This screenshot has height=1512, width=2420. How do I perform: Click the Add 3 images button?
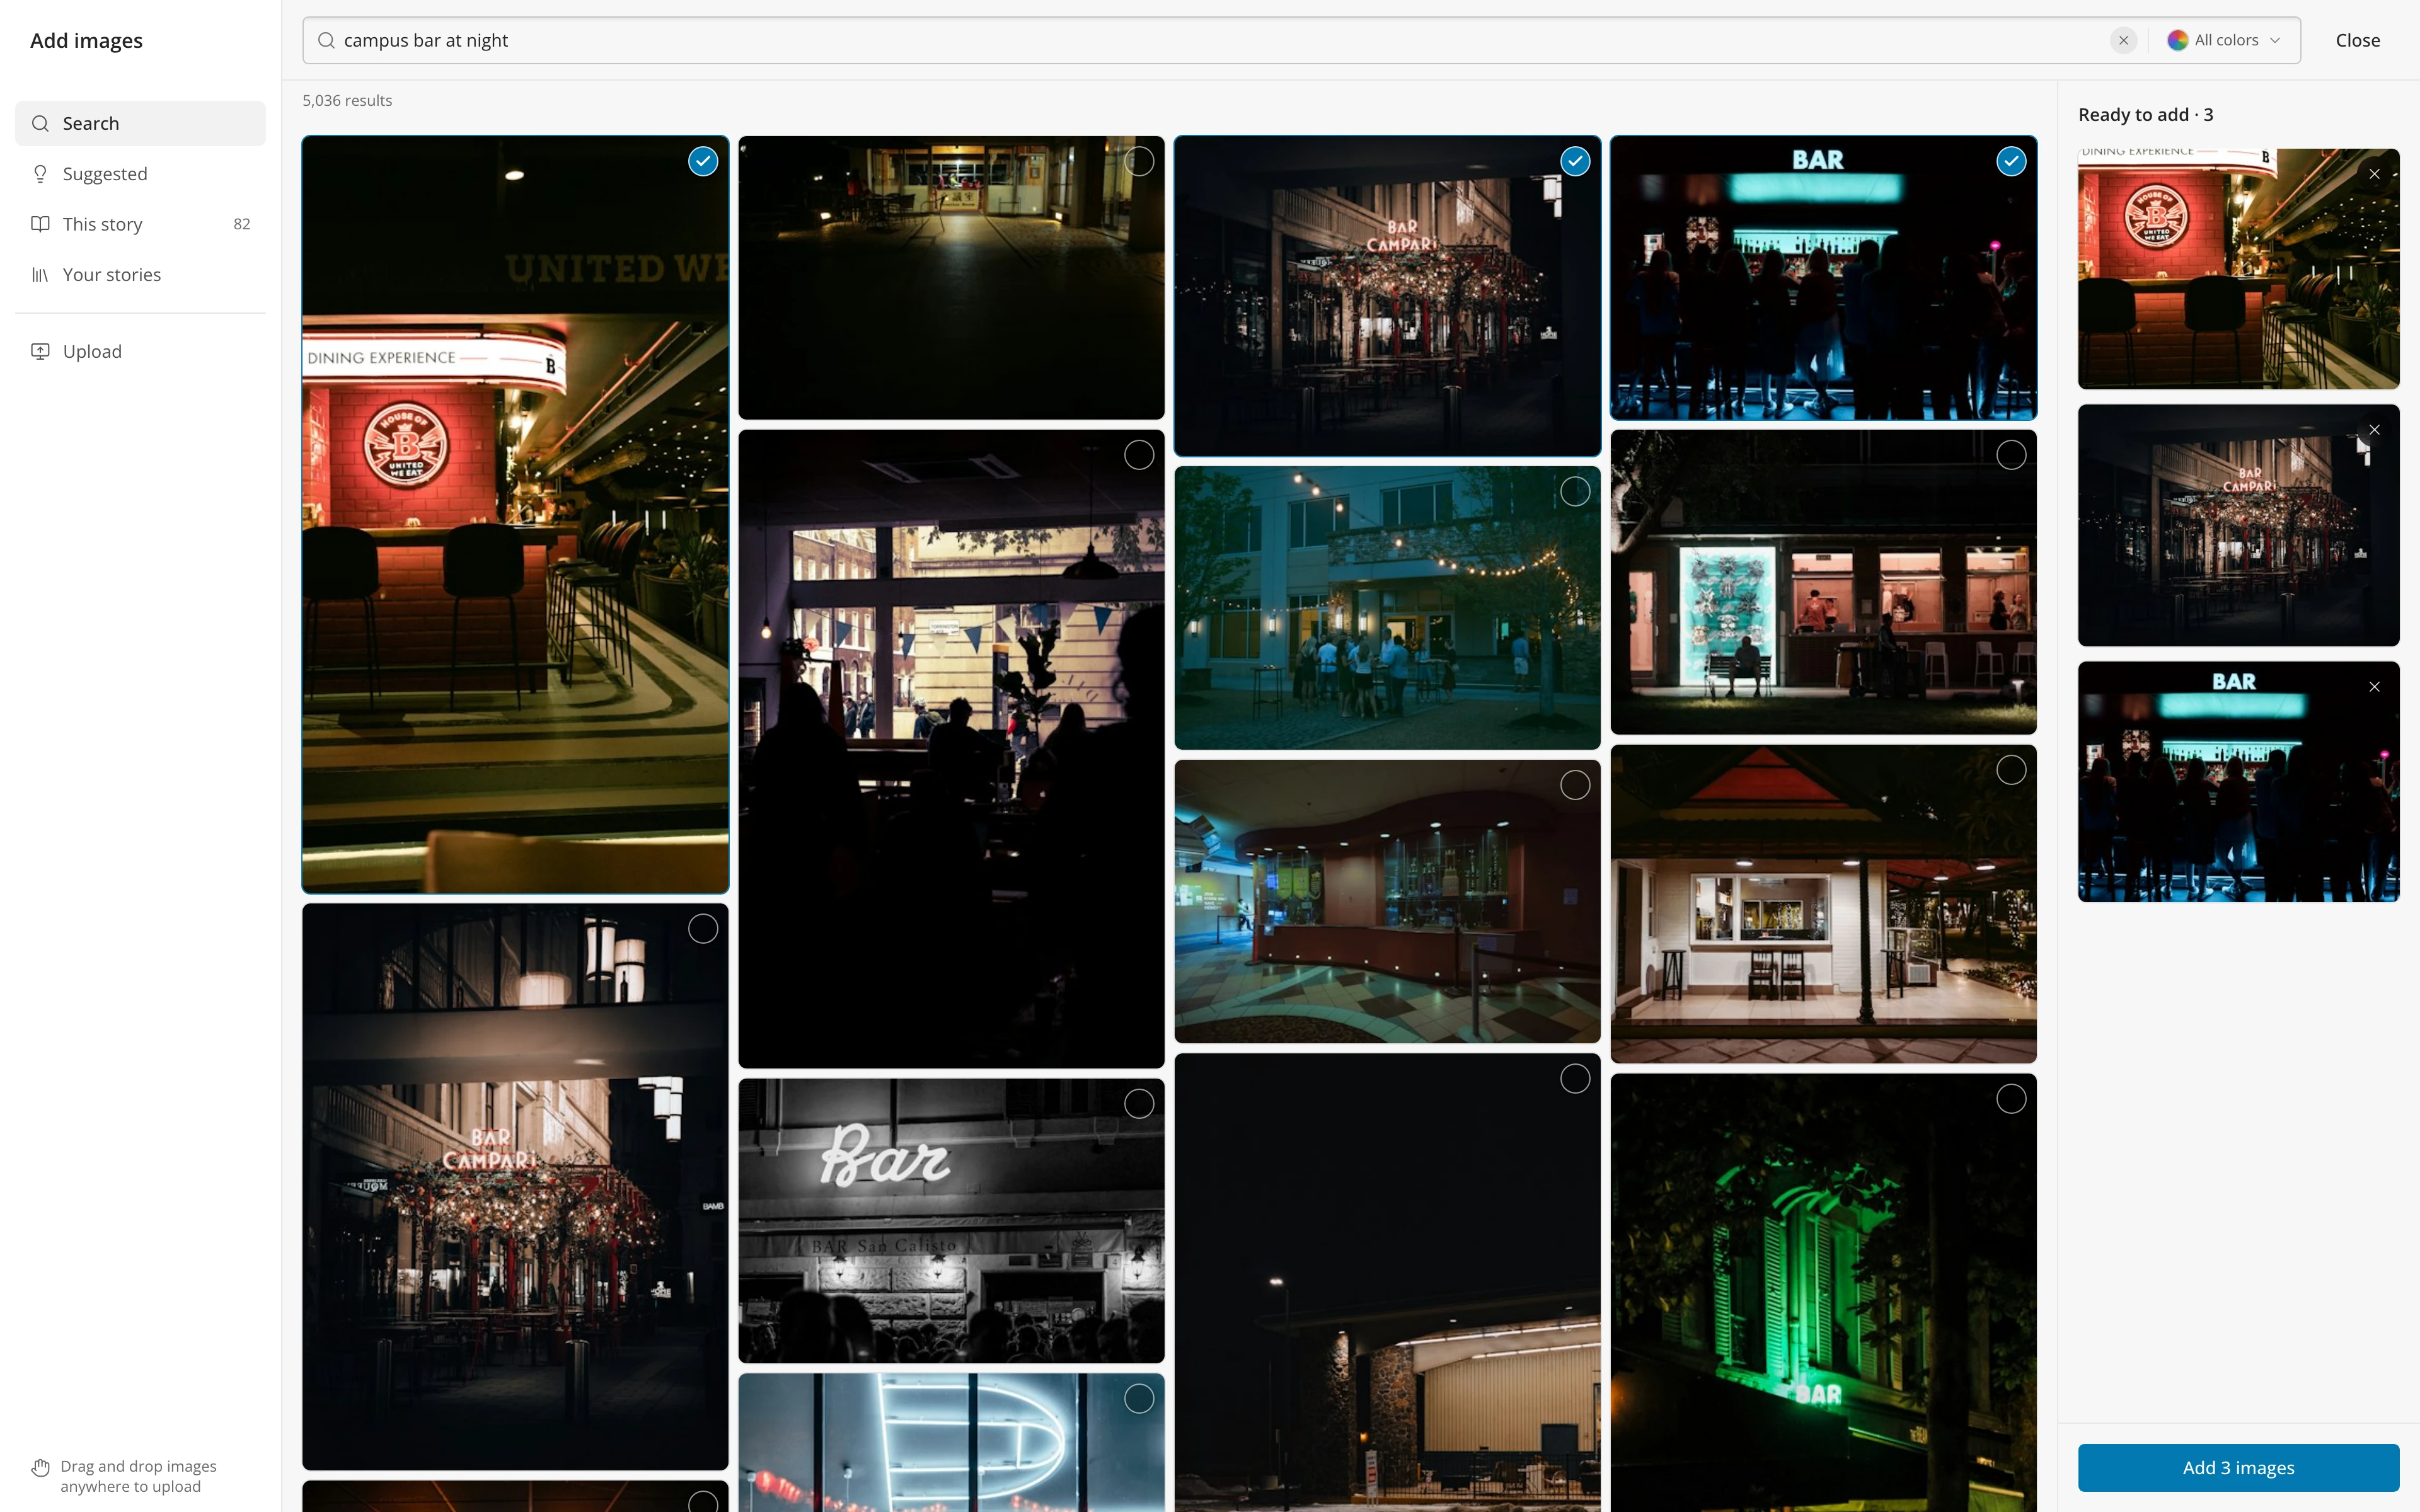click(2238, 1467)
